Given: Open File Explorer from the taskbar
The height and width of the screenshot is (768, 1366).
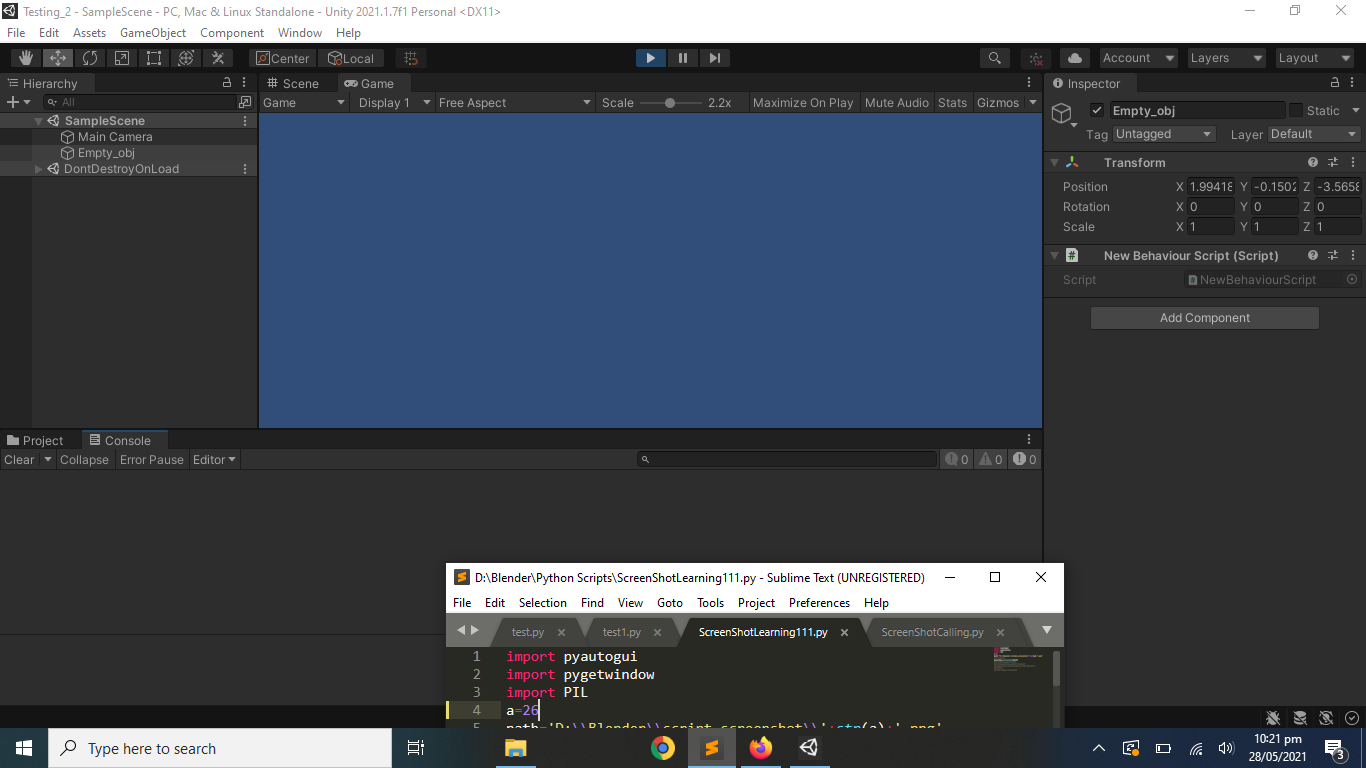Looking at the screenshot, I should [515, 748].
